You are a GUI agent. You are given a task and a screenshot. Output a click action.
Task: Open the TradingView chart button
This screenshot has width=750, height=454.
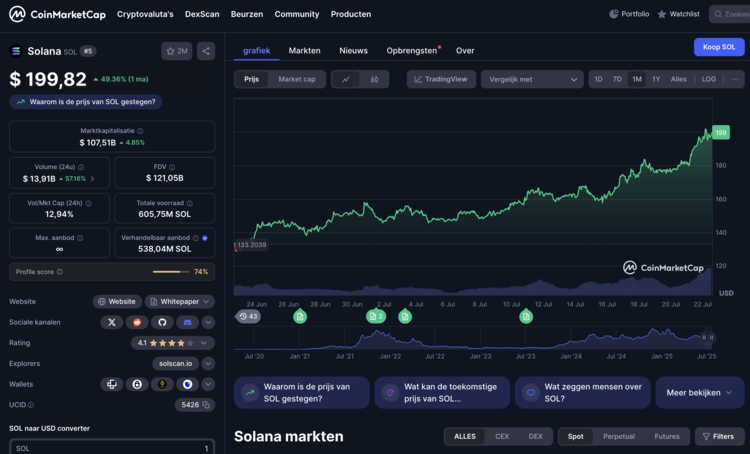[441, 79]
